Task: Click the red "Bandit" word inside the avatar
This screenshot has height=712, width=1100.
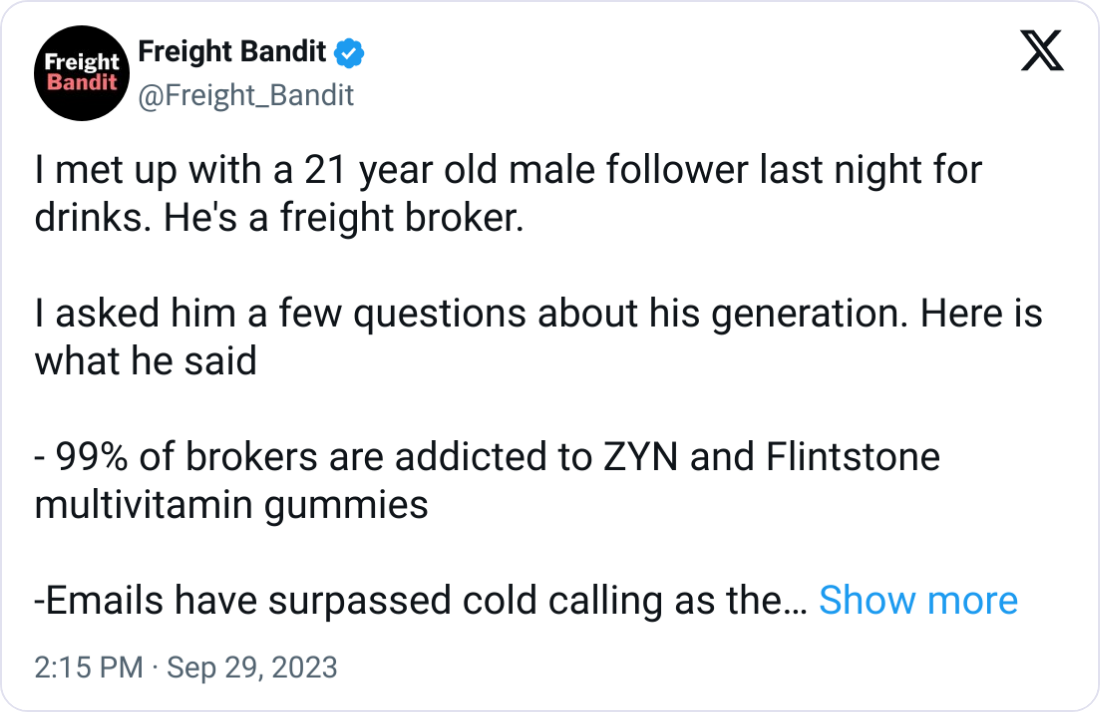Action: tap(82, 83)
